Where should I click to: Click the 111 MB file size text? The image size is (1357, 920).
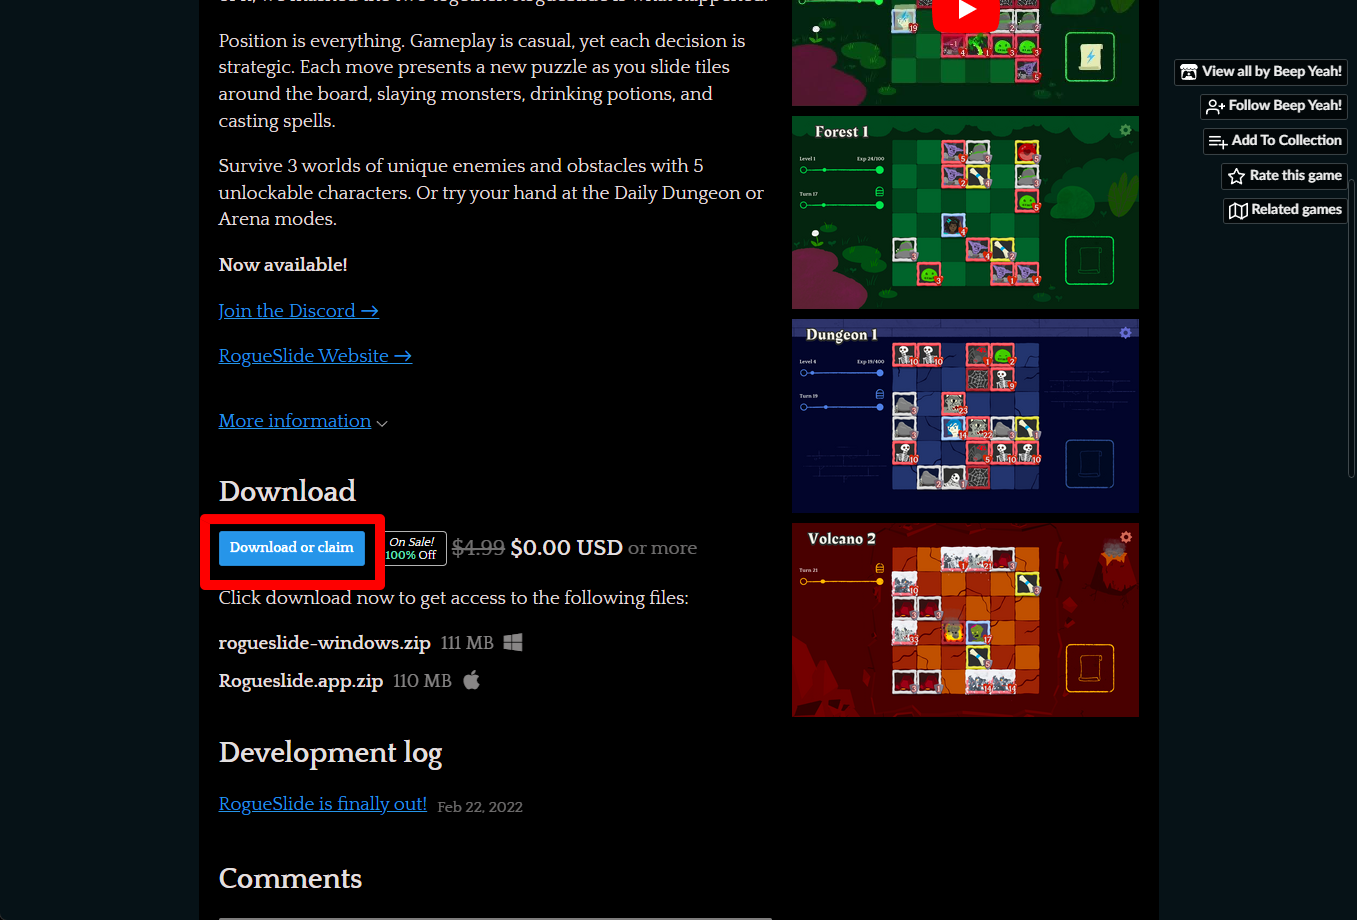(x=467, y=643)
